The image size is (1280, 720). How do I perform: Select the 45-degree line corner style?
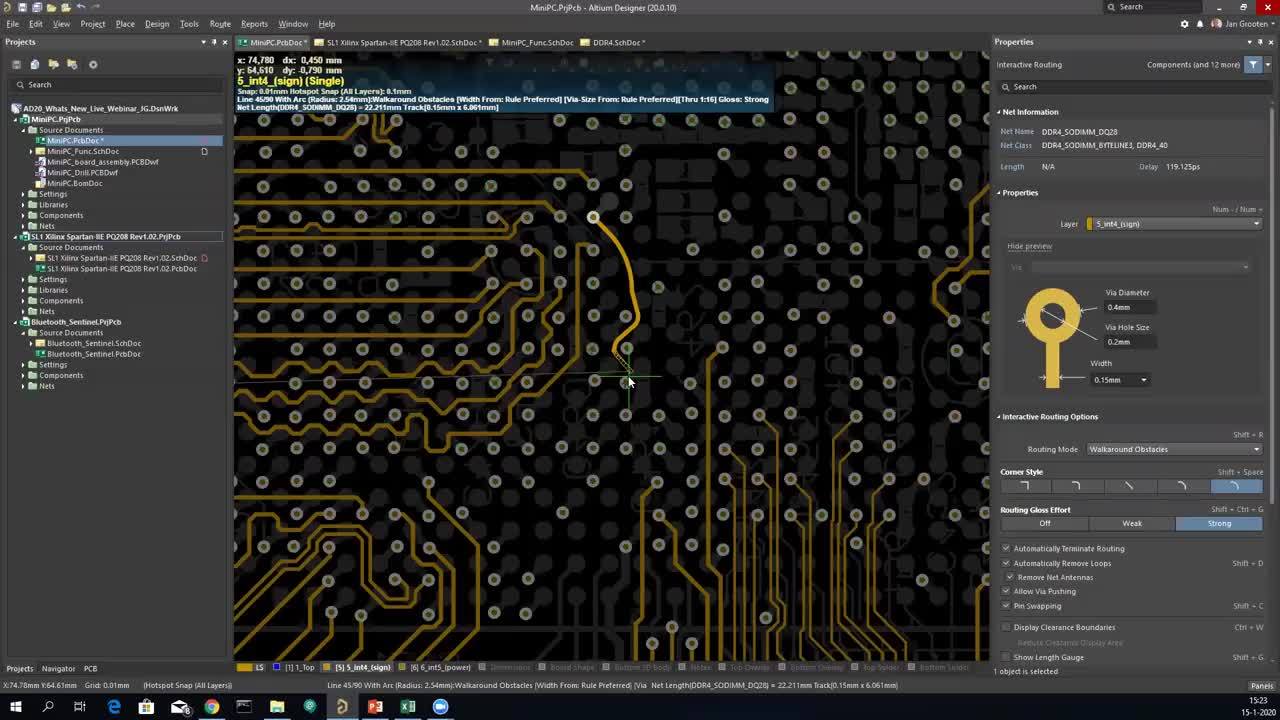(x=1128, y=485)
